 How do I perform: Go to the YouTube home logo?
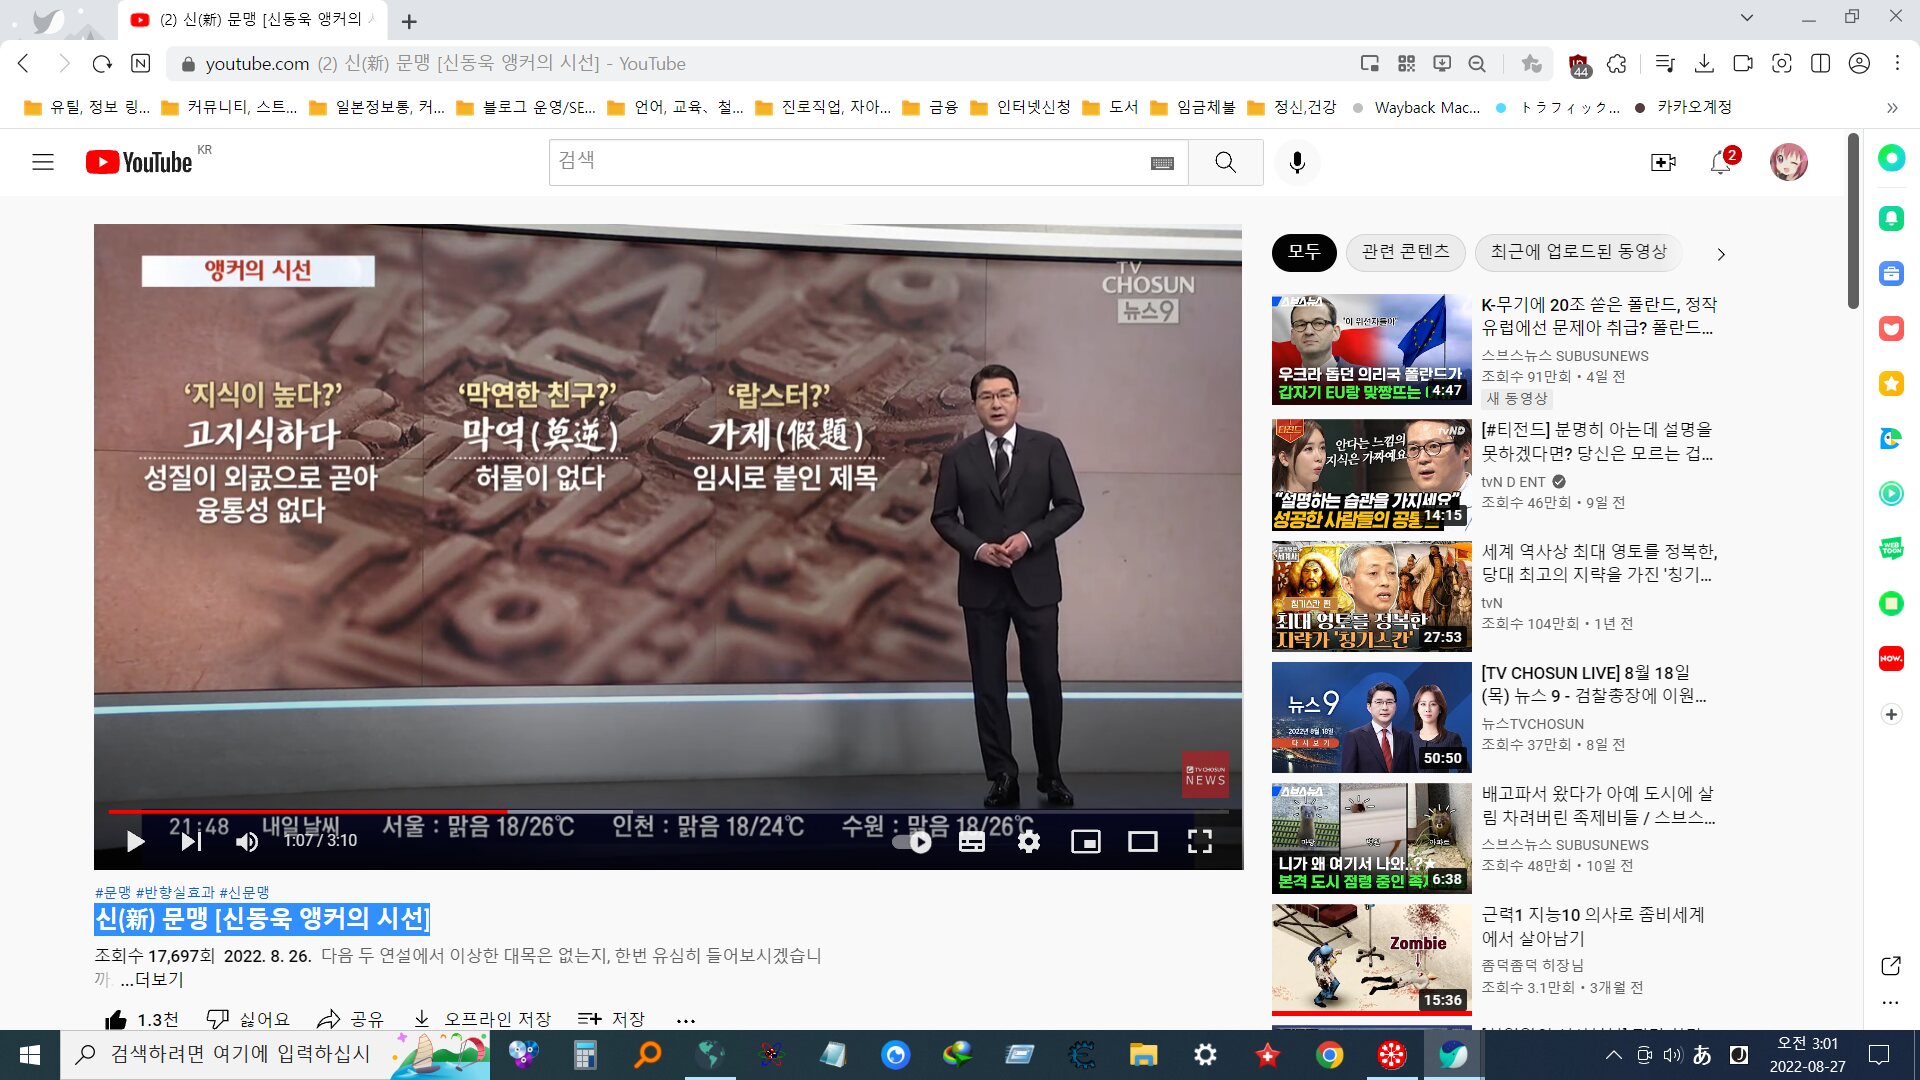click(139, 162)
